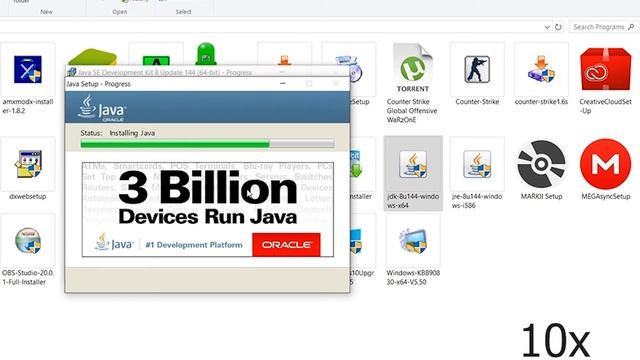
Task: Click the '3 Billion Devices Run Java' banner
Action: [208, 209]
